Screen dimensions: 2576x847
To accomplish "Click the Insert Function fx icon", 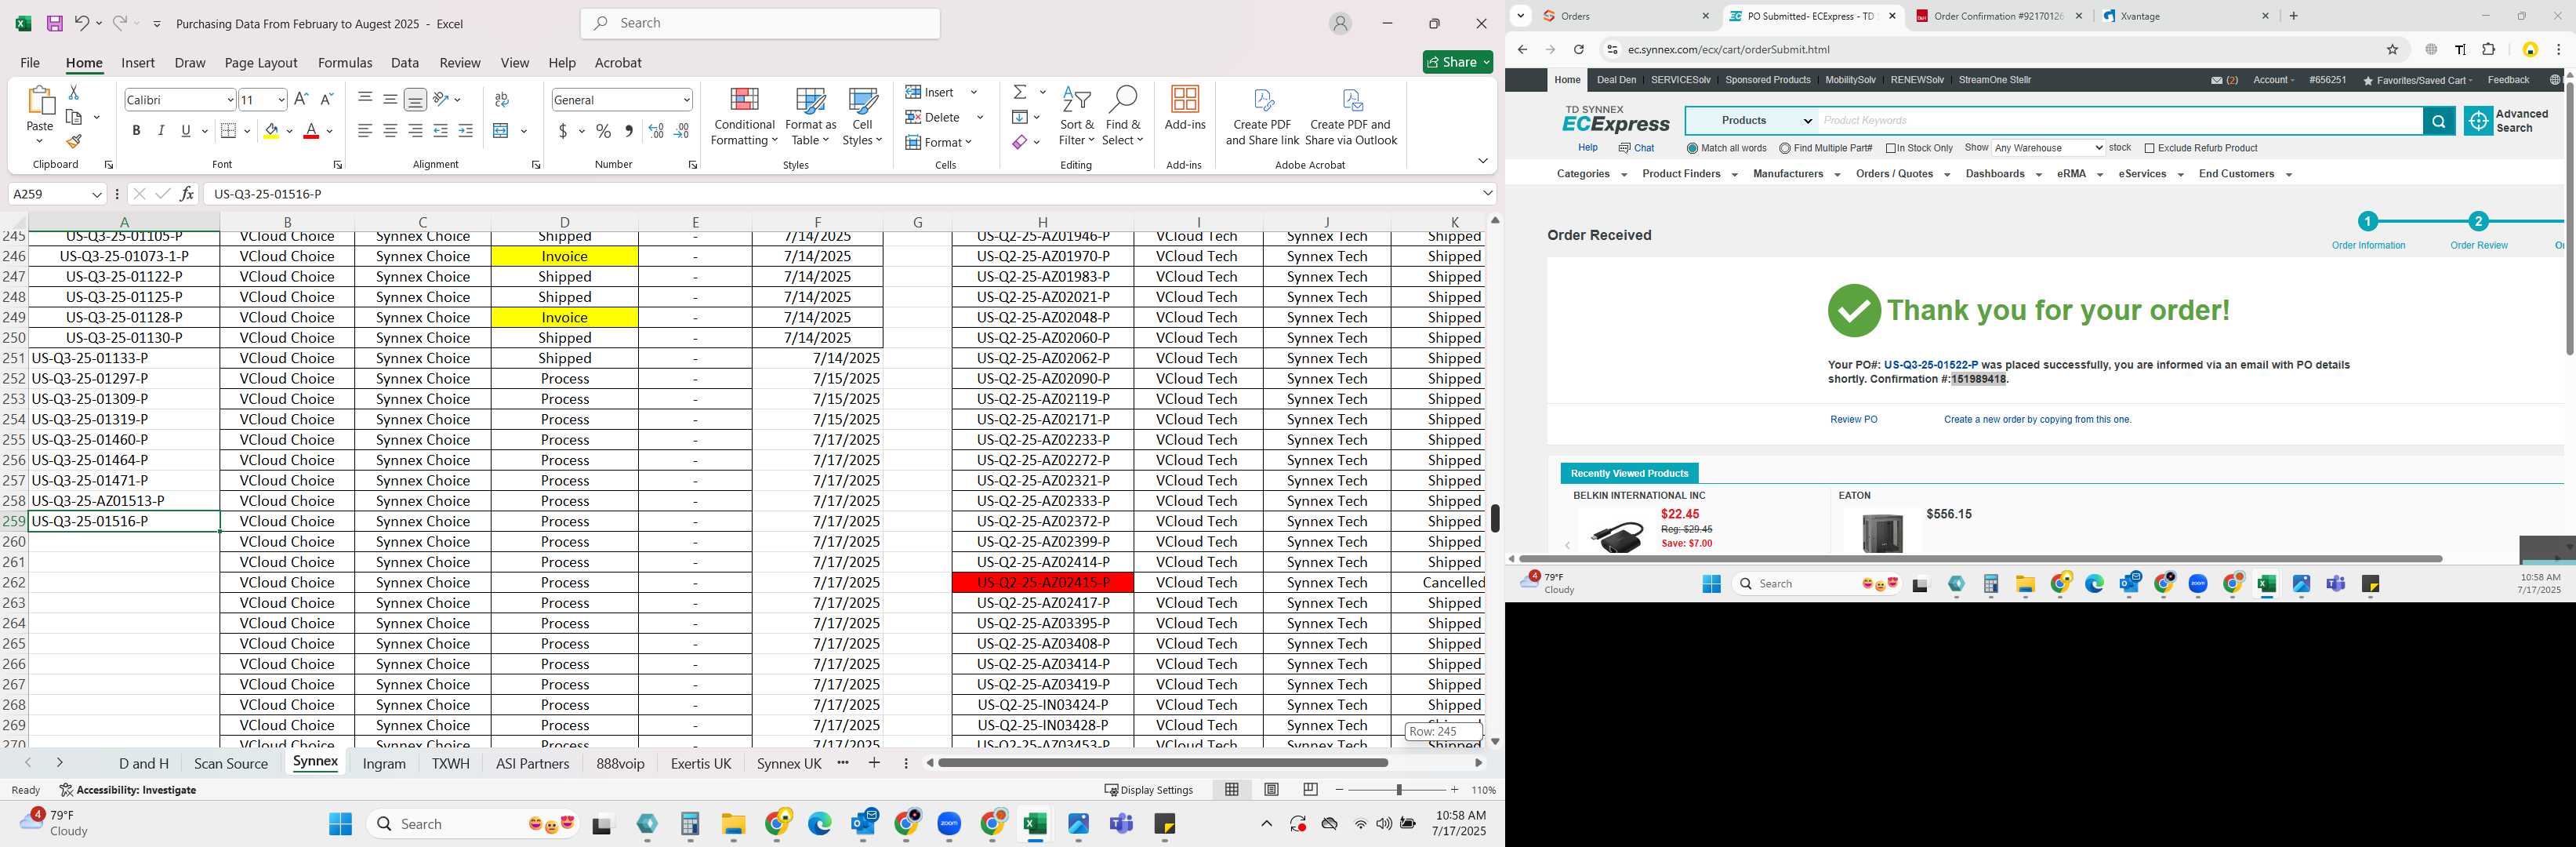I will pos(187,194).
